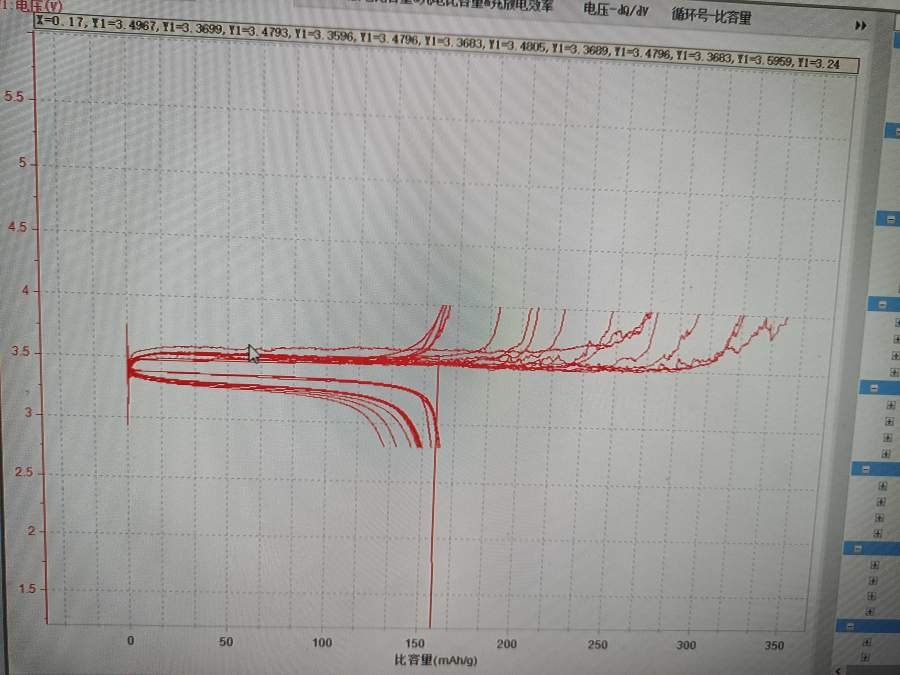Collapse the fifth blue group via minus icon

click(867, 468)
